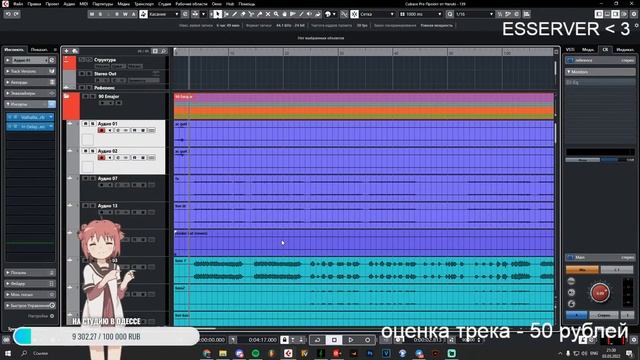Select the Erase tool
The height and width of the screenshot is (360, 640).
tap(243, 14)
